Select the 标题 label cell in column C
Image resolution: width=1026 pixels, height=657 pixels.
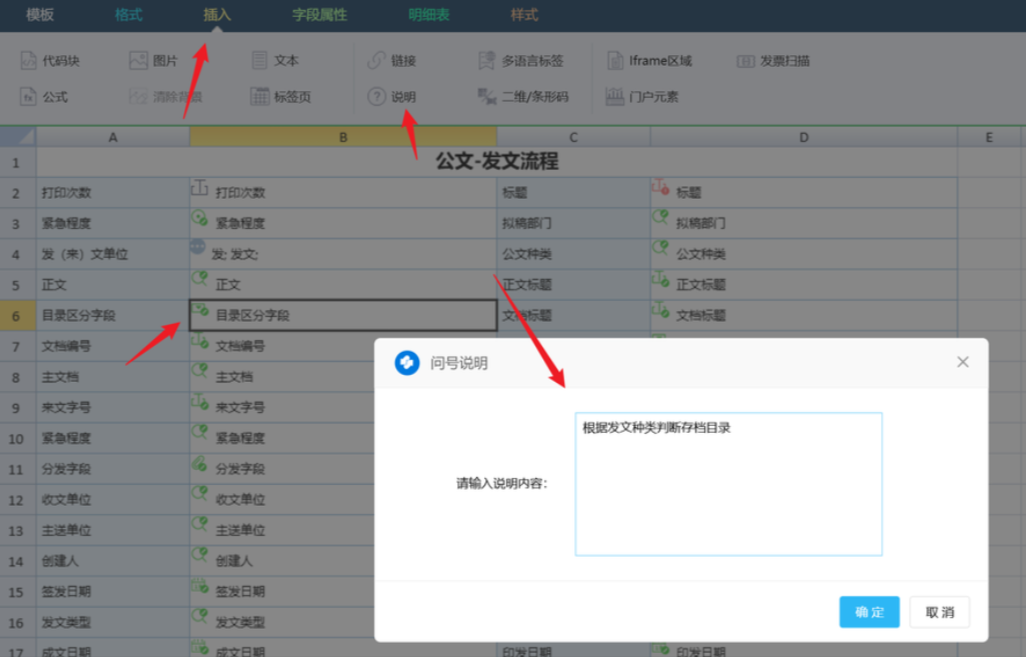[573, 192]
